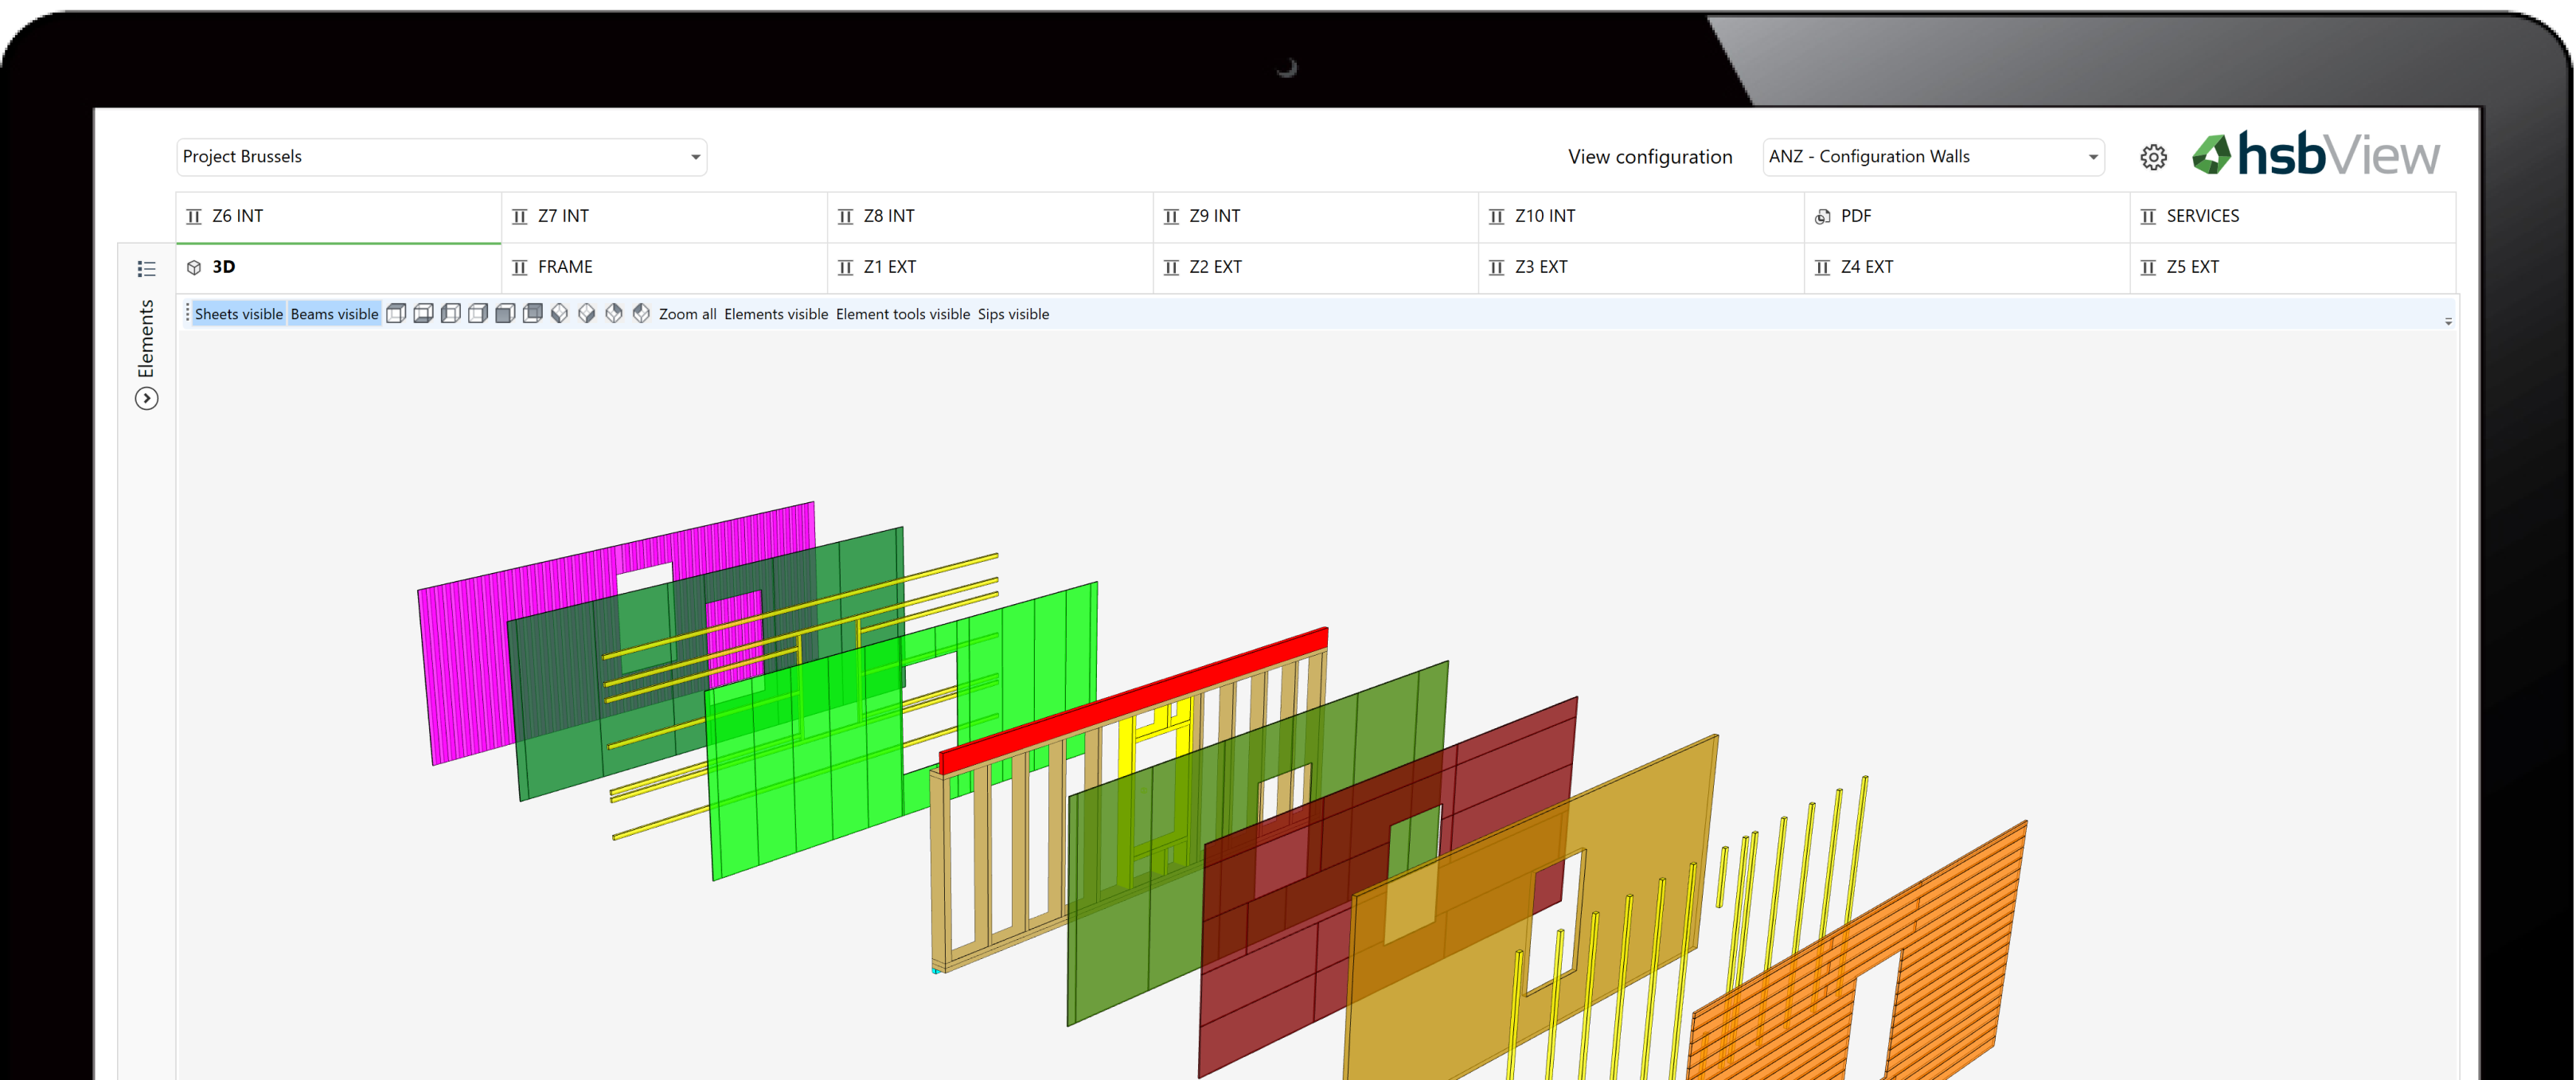Switch to the Z5 EXT tab
The height and width of the screenshot is (1080, 2576).
point(2293,268)
